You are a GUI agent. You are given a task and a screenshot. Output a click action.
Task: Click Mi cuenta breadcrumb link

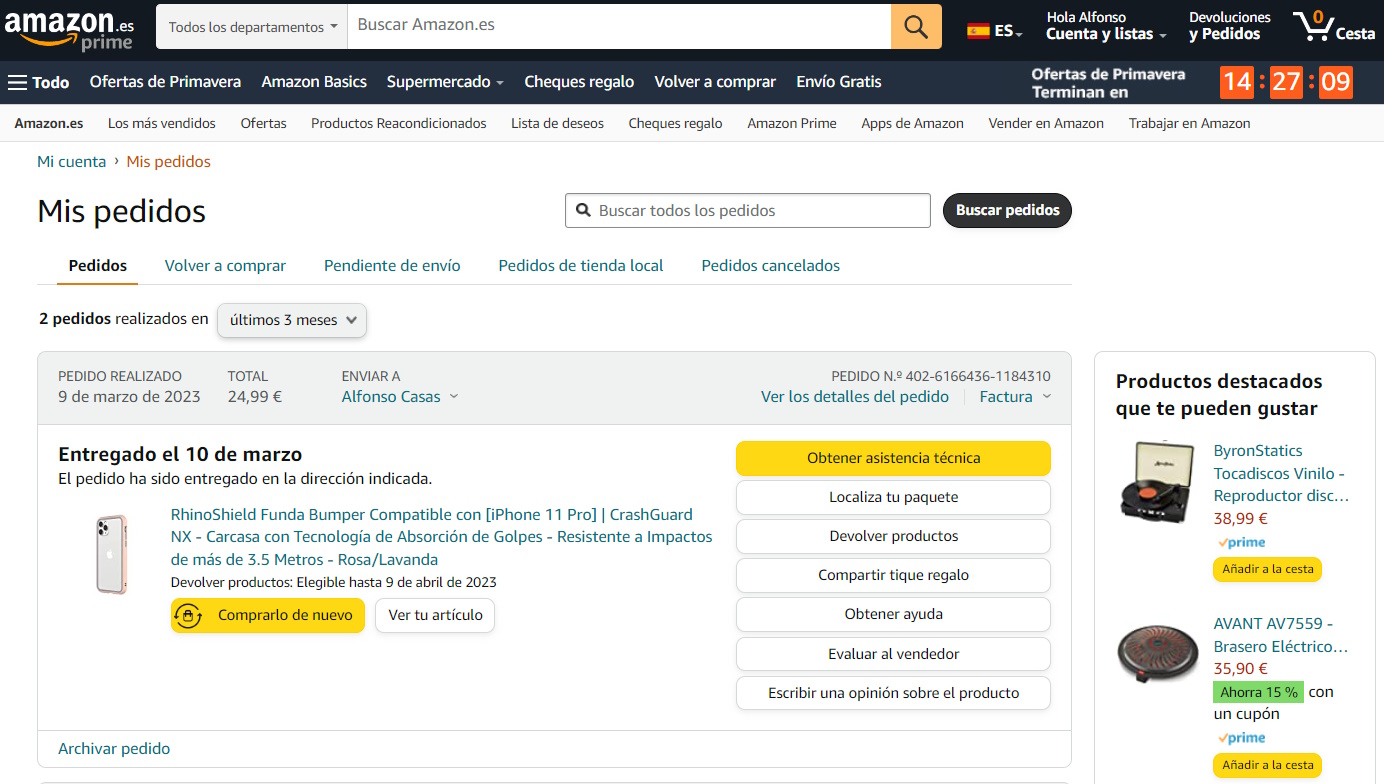point(71,161)
